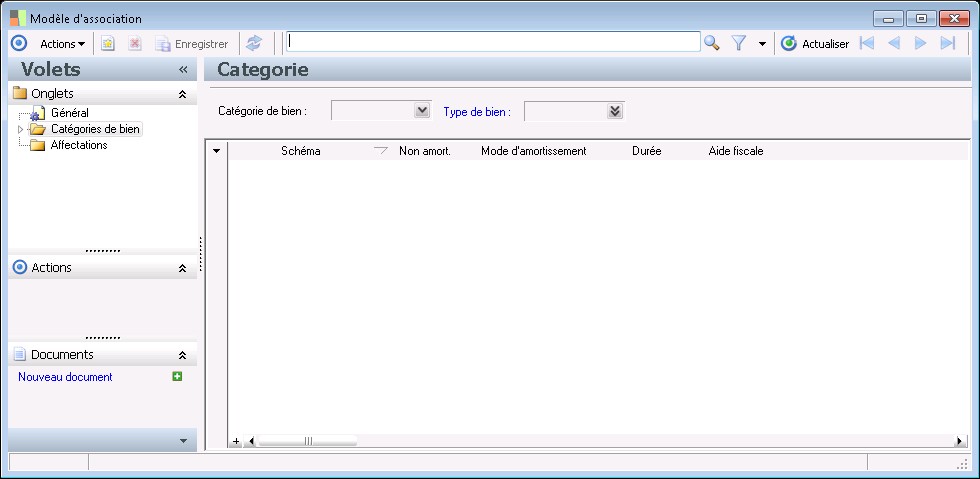This screenshot has height=479, width=980.
Task: Go to last record navigation icon
Action: [x=948, y=43]
